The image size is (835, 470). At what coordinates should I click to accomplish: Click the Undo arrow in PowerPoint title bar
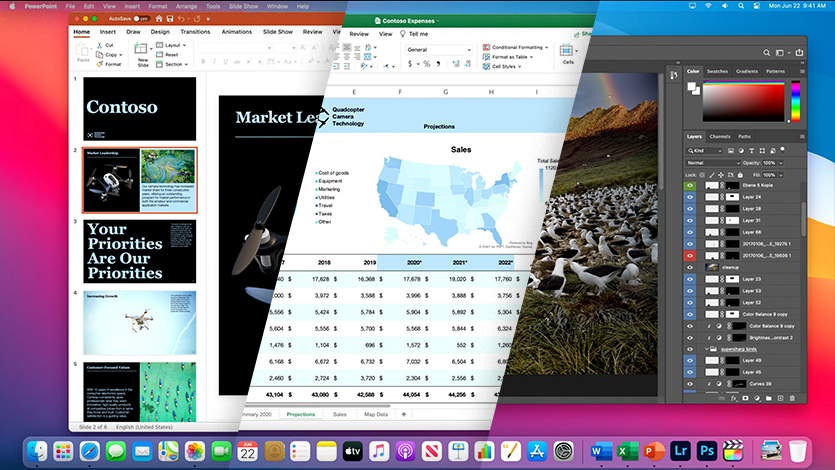click(x=182, y=19)
